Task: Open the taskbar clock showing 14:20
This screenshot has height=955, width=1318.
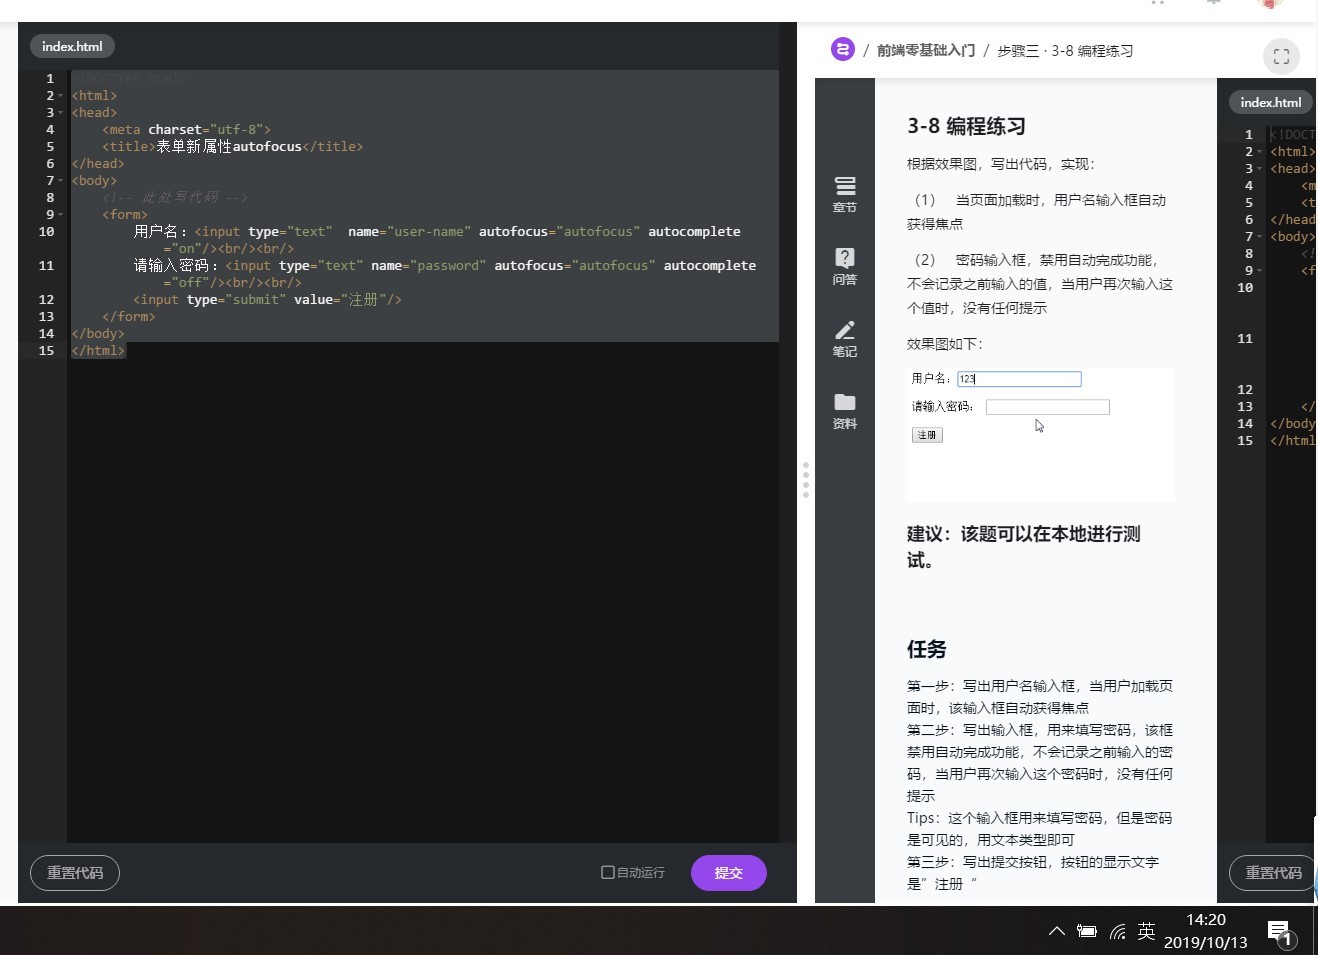Action: [1206, 931]
